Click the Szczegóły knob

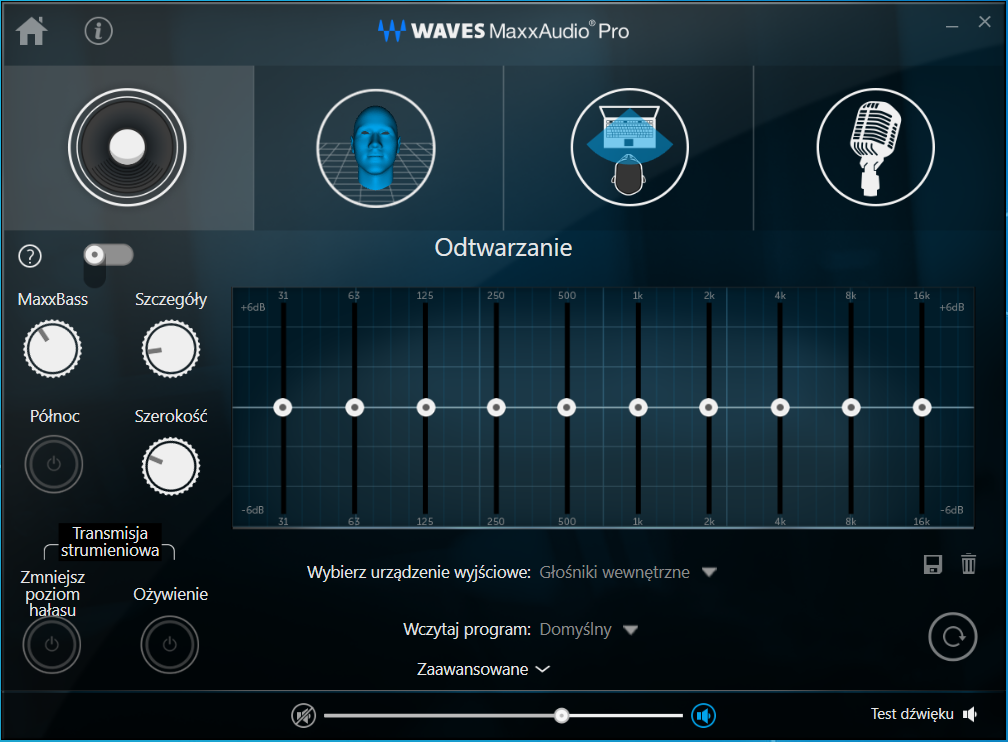(x=170, y=349)
